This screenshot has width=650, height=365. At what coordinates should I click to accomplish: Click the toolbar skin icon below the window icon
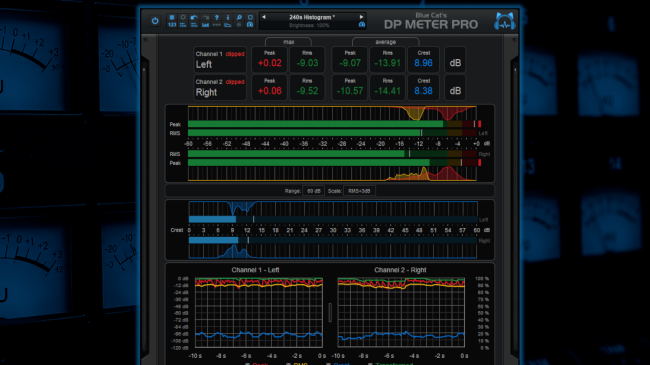tap(250, 25)
